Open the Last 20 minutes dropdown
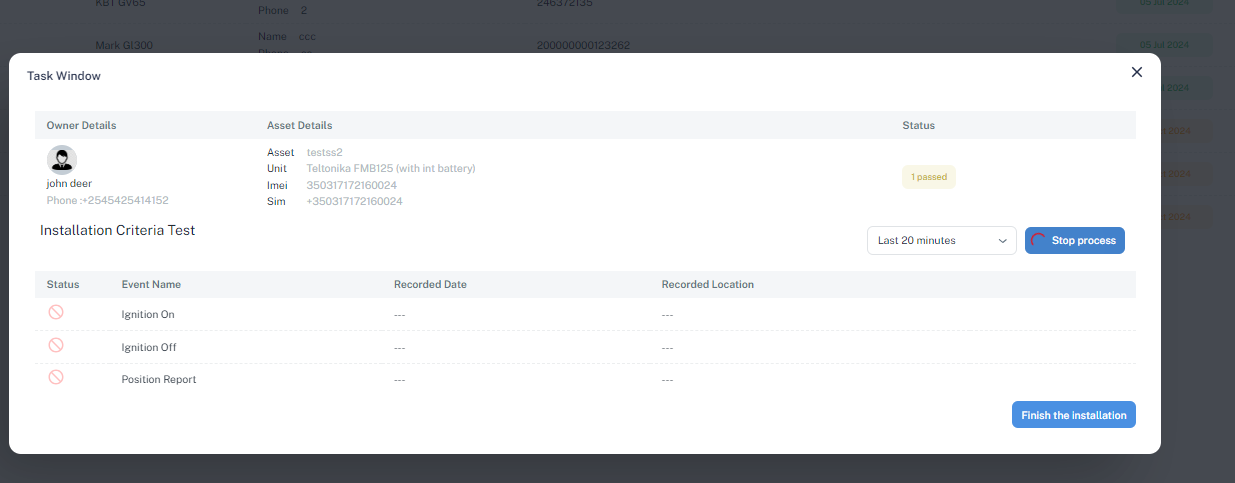1235x483 pixels. click(942, 240)
